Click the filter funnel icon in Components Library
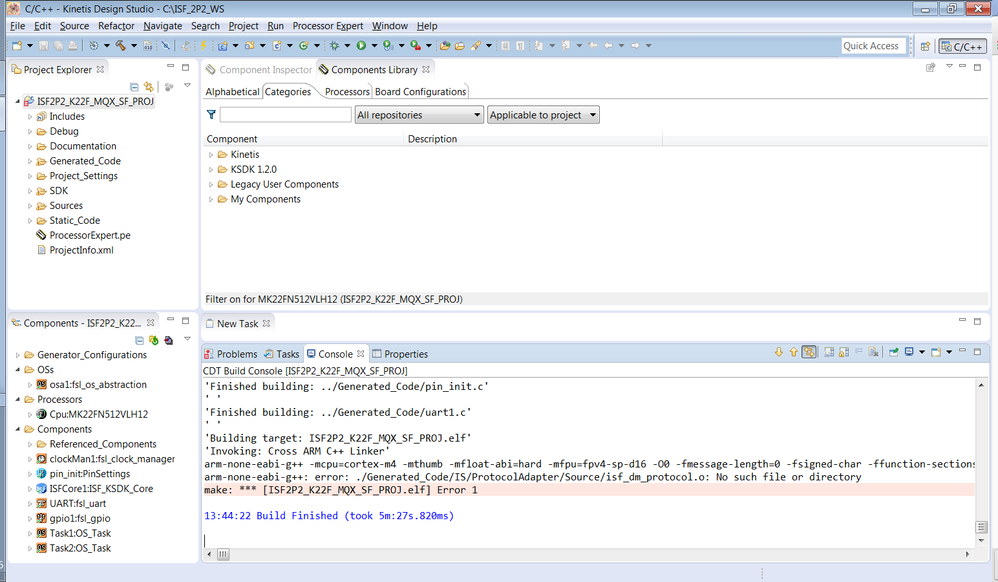 coord(211,115)
